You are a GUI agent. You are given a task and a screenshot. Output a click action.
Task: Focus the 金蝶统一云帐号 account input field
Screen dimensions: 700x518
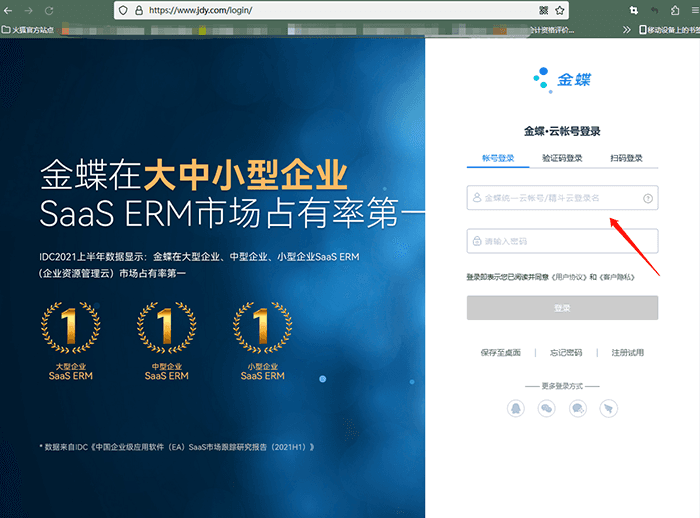562,198
